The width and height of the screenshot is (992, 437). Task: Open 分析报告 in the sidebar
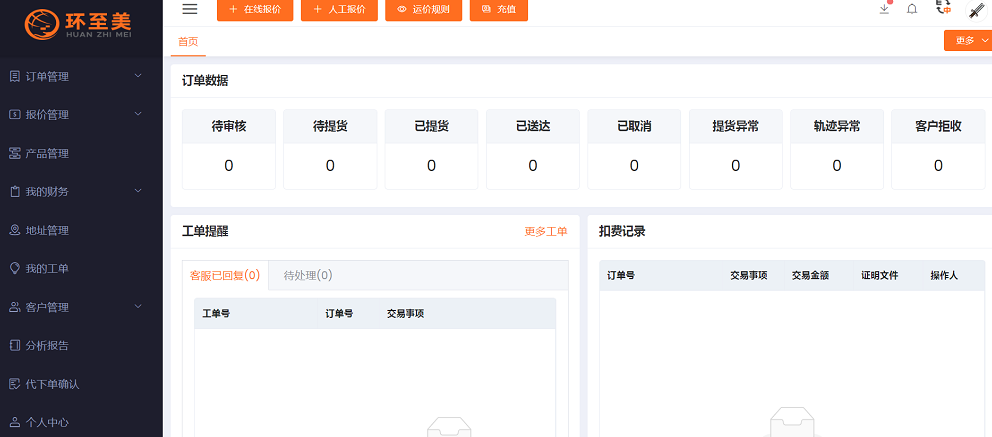click(47, 345)
